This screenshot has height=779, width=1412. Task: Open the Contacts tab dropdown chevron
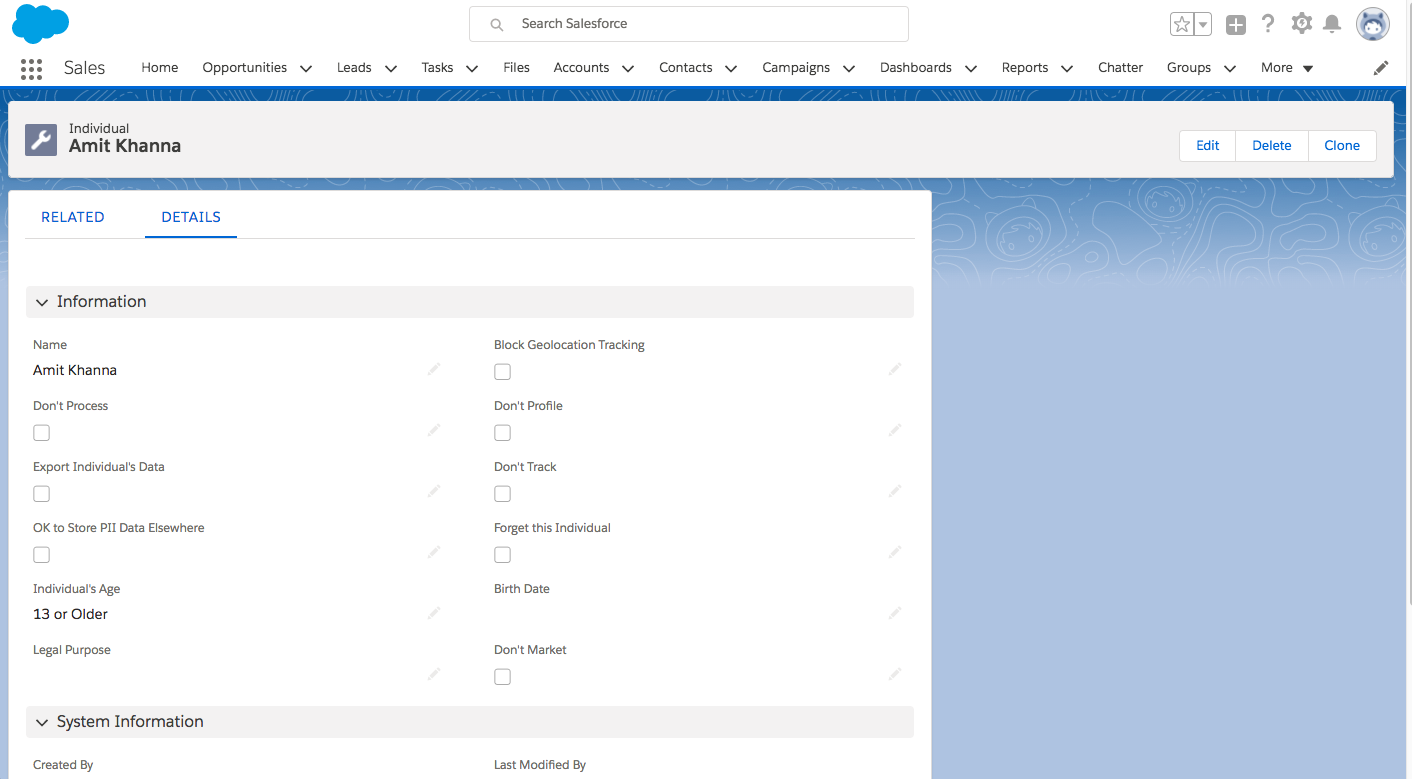[x=731, y=69]
